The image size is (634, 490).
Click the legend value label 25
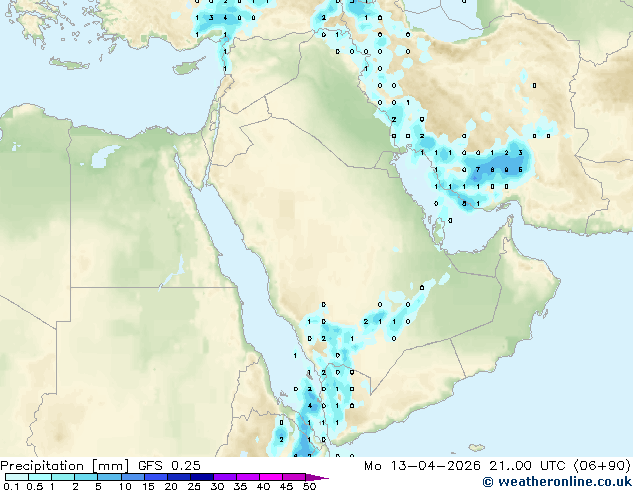[x=194, y=486]
